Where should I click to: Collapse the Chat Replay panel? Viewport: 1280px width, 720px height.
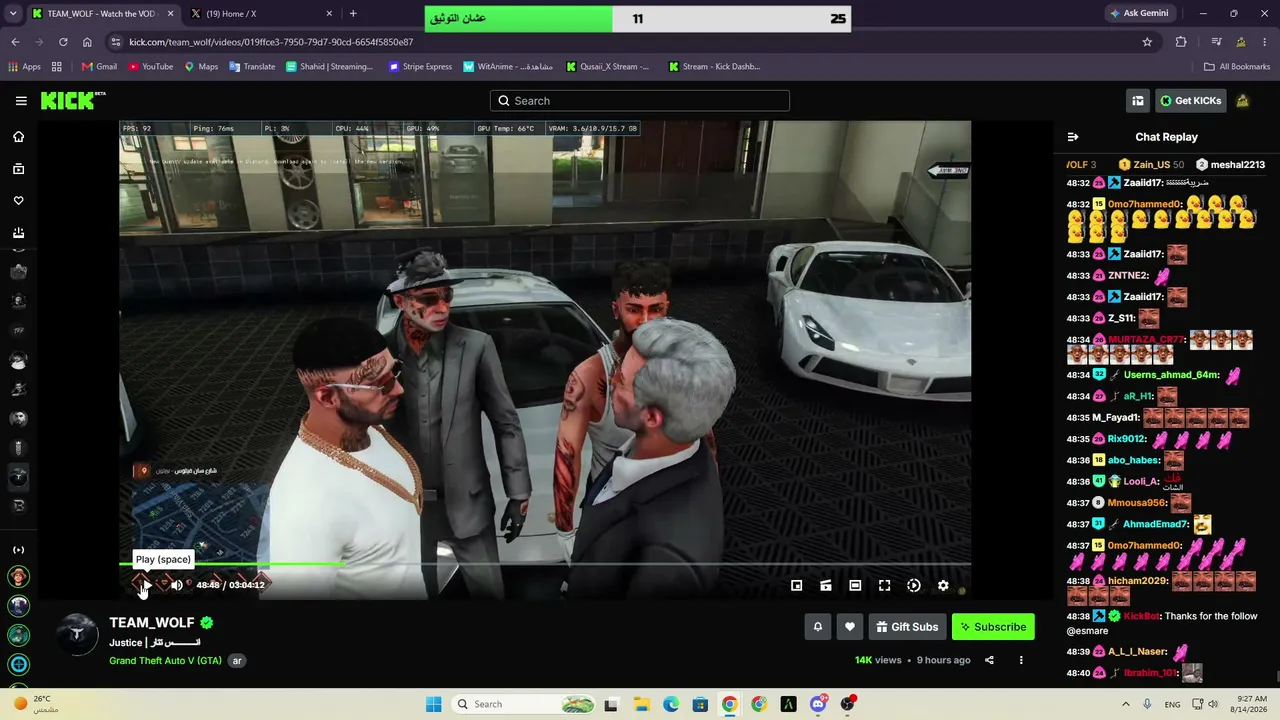click(x=1073, y=137)
